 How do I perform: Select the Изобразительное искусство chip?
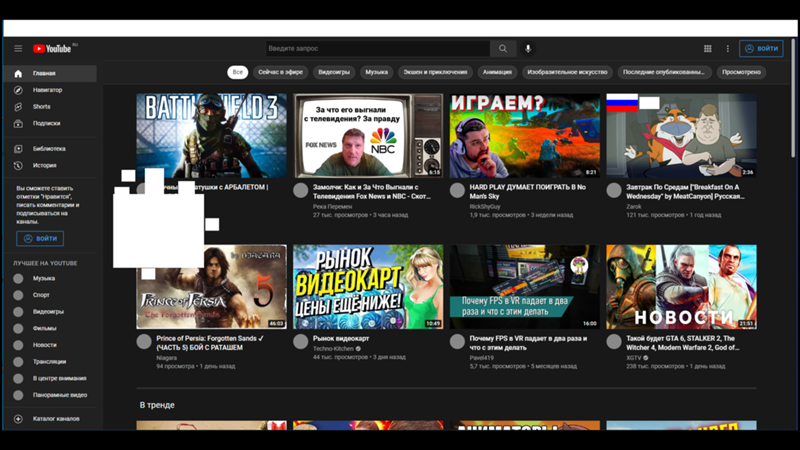tap(567, 72)
